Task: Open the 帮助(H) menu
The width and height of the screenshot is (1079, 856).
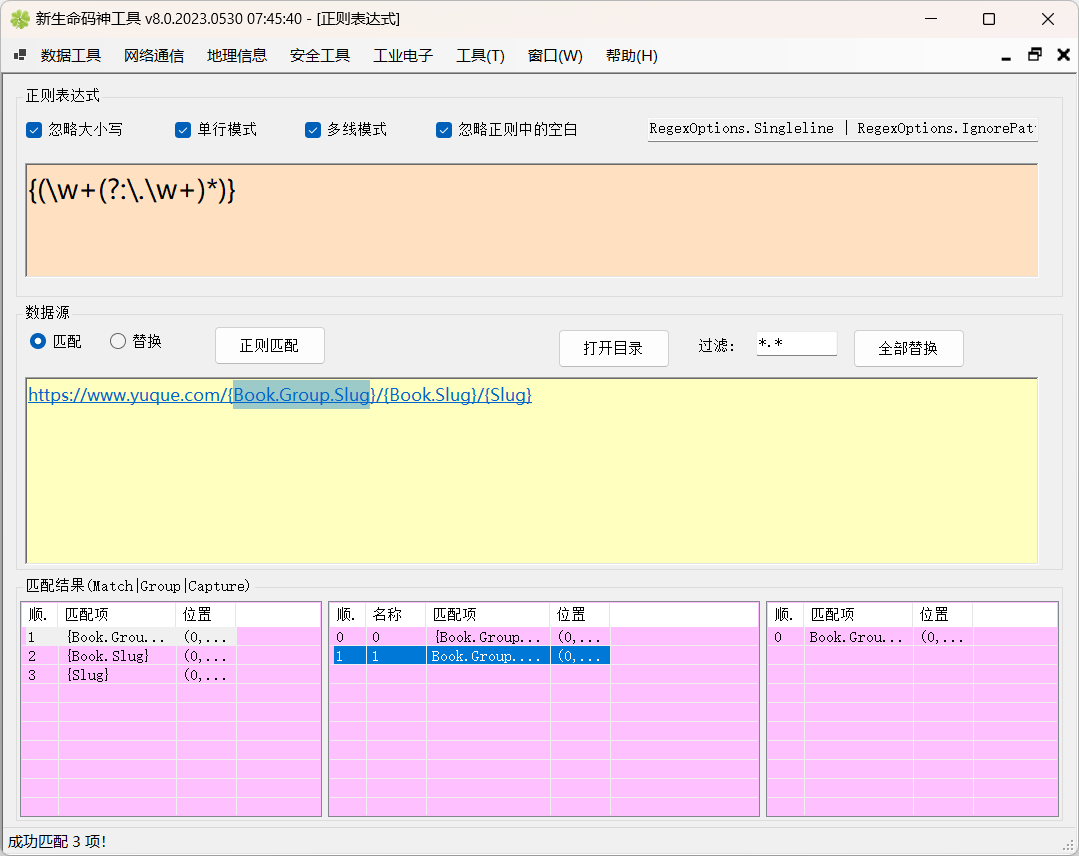Action: (632, 56)
